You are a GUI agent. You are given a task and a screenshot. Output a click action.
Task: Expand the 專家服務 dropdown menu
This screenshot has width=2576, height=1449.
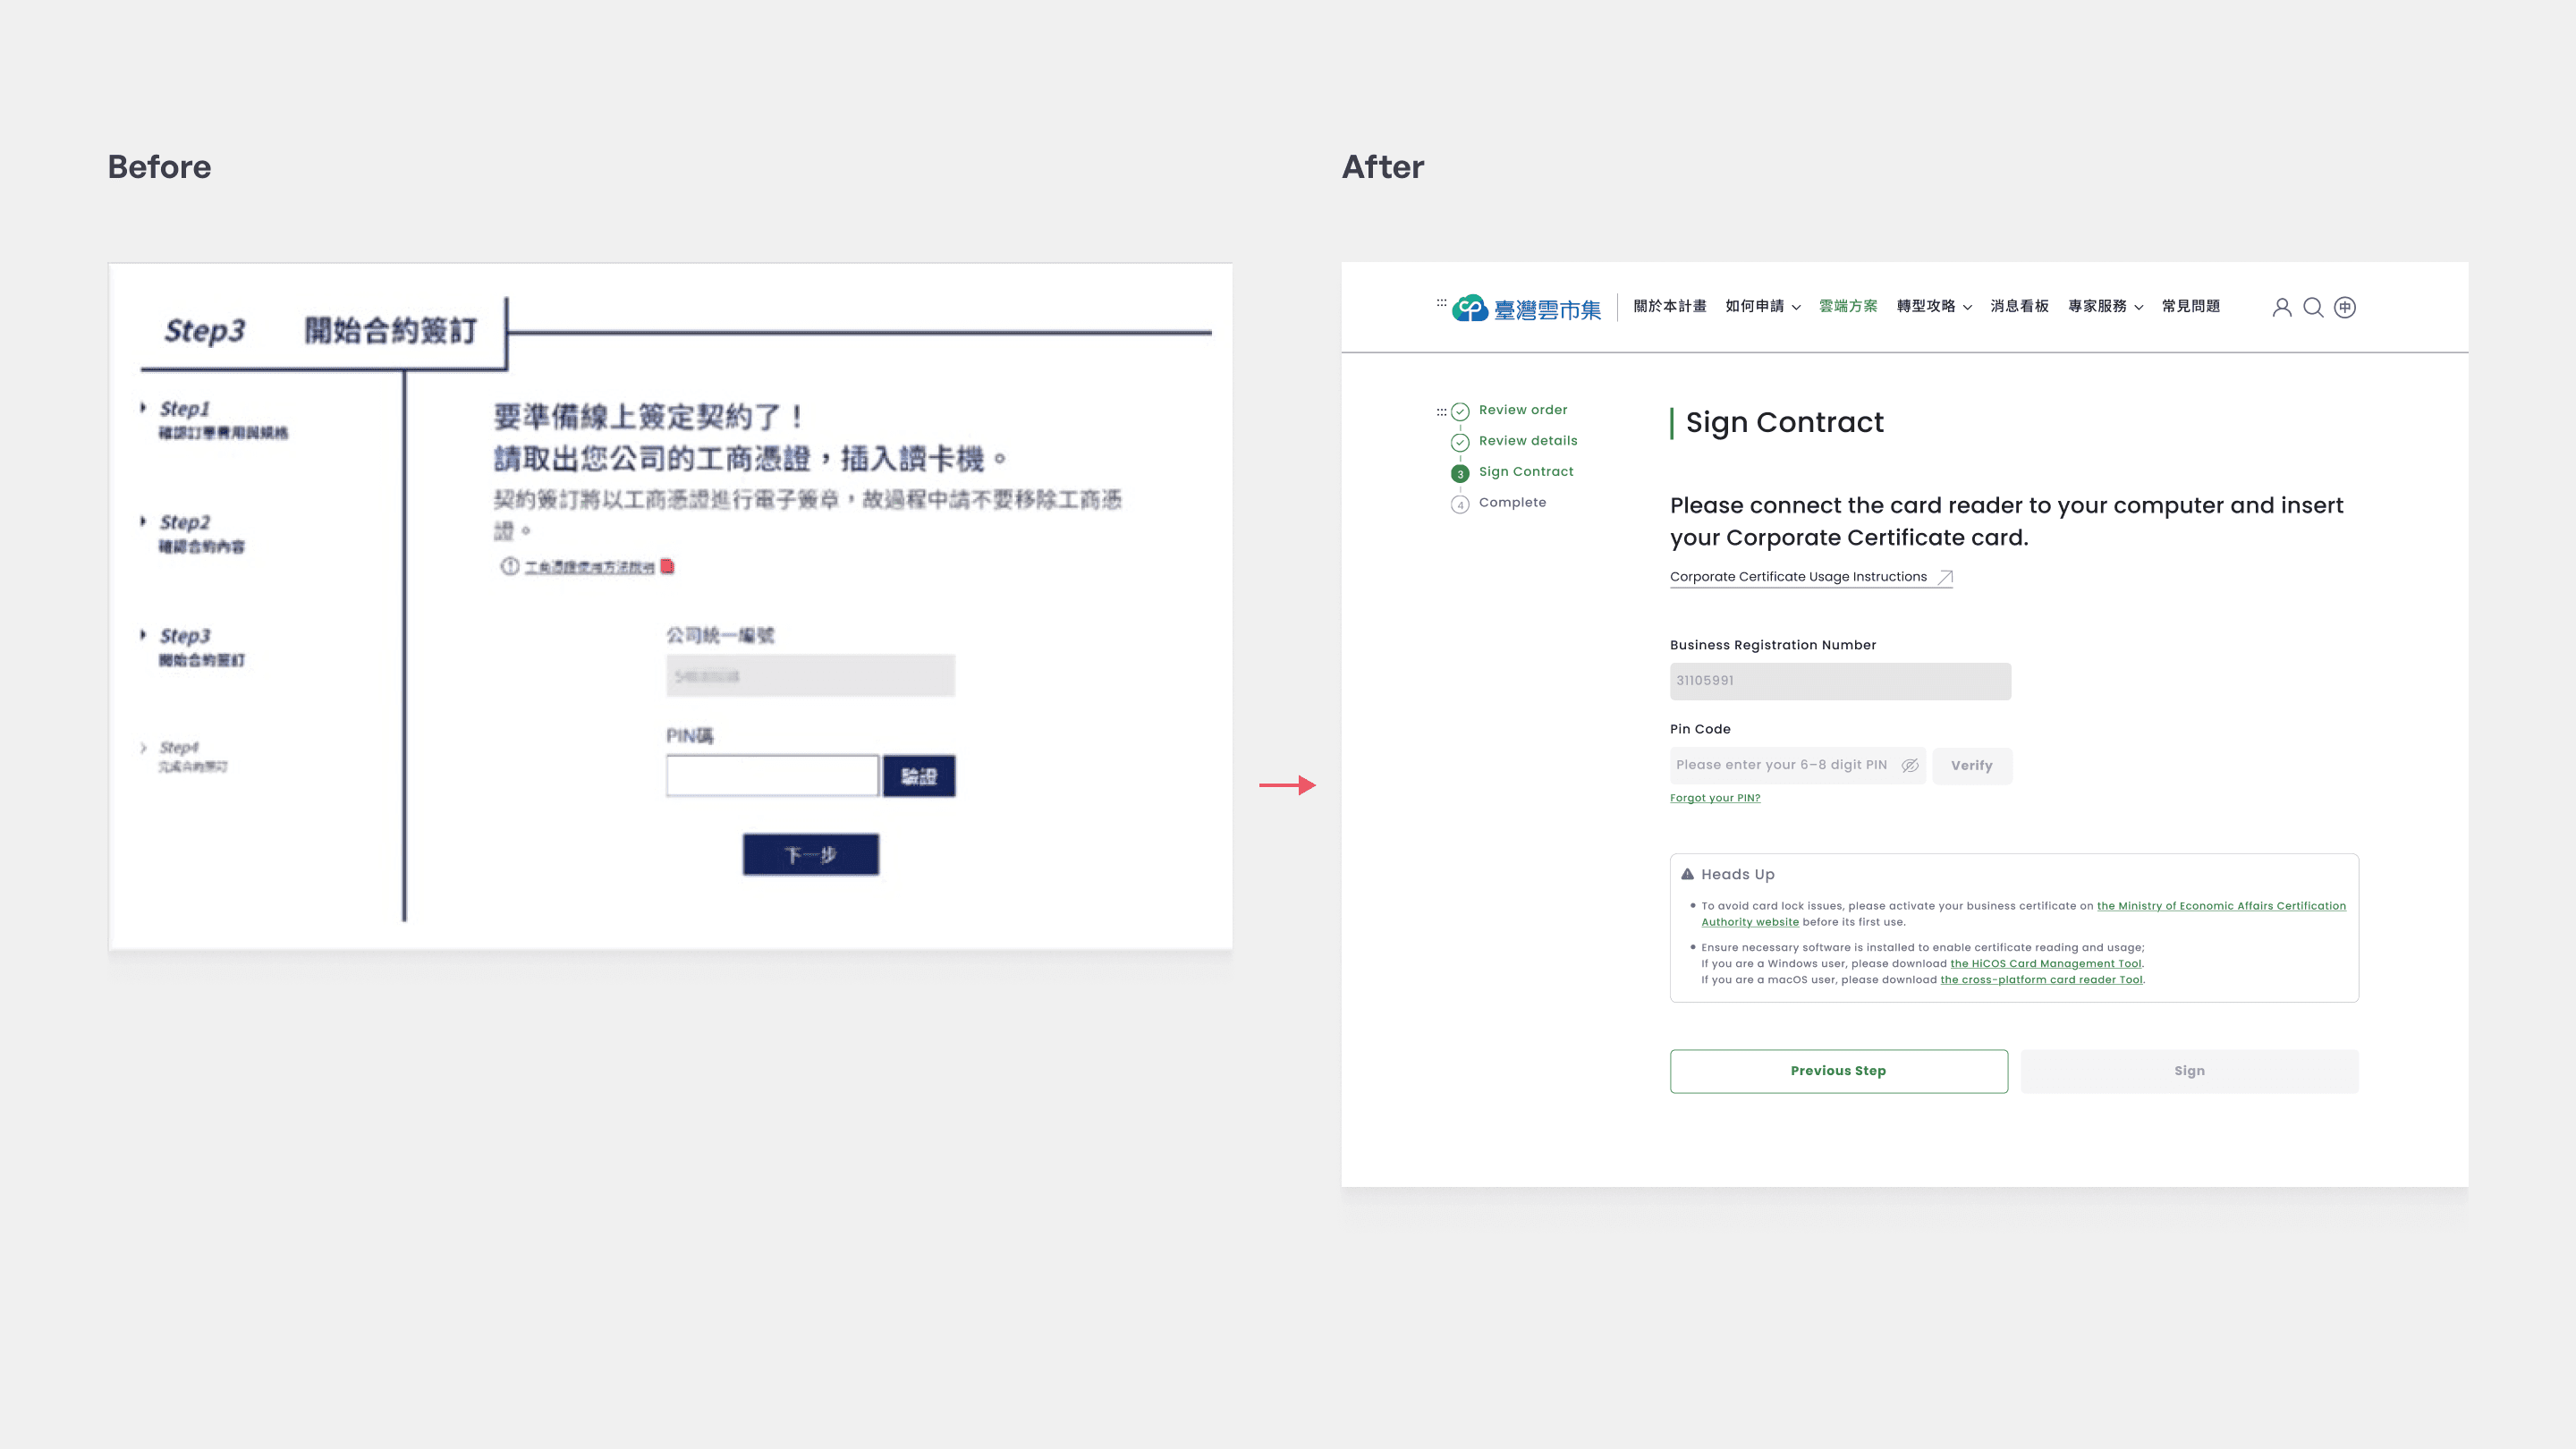(x=2105, y=306)
